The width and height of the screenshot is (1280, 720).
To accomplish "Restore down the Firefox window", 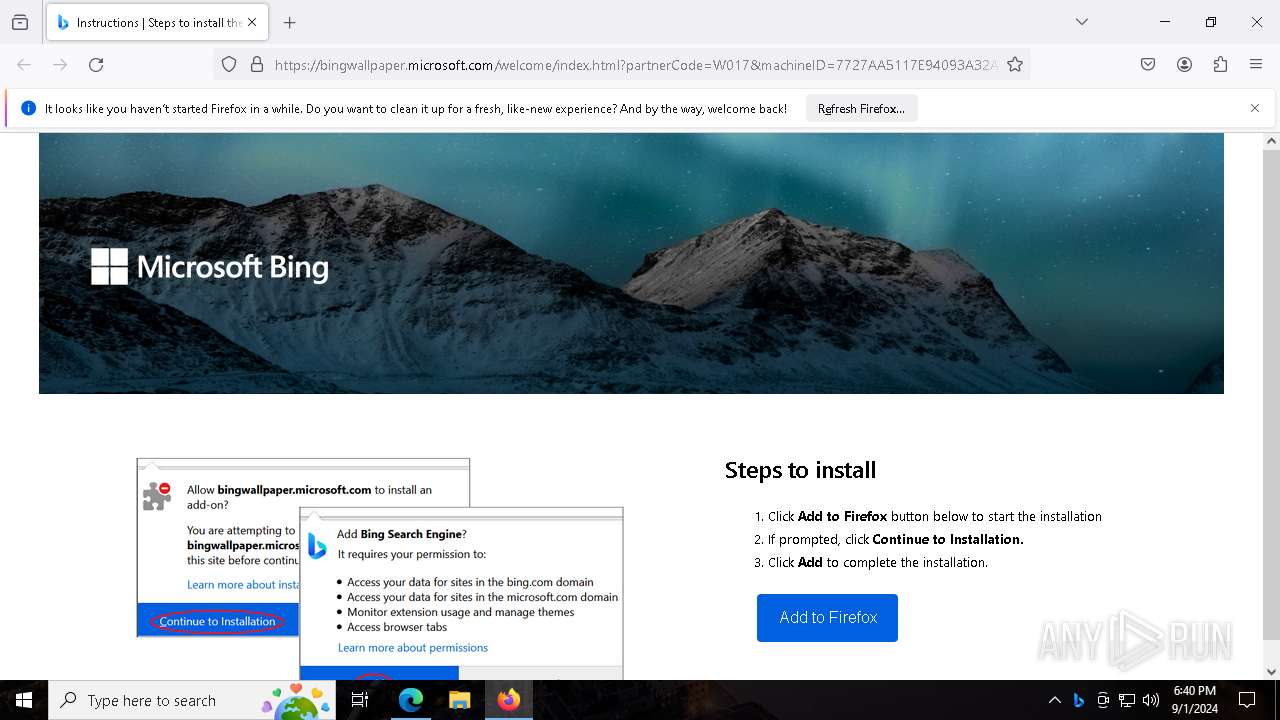I will pos(1211,22).
